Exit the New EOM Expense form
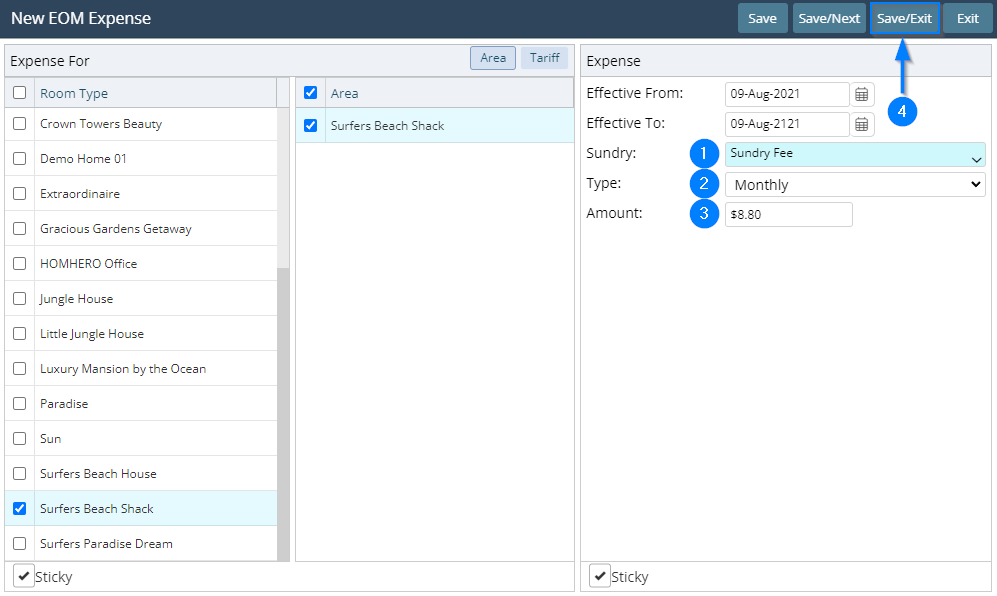The image size is (997, 596). click(x=967, y=18)
